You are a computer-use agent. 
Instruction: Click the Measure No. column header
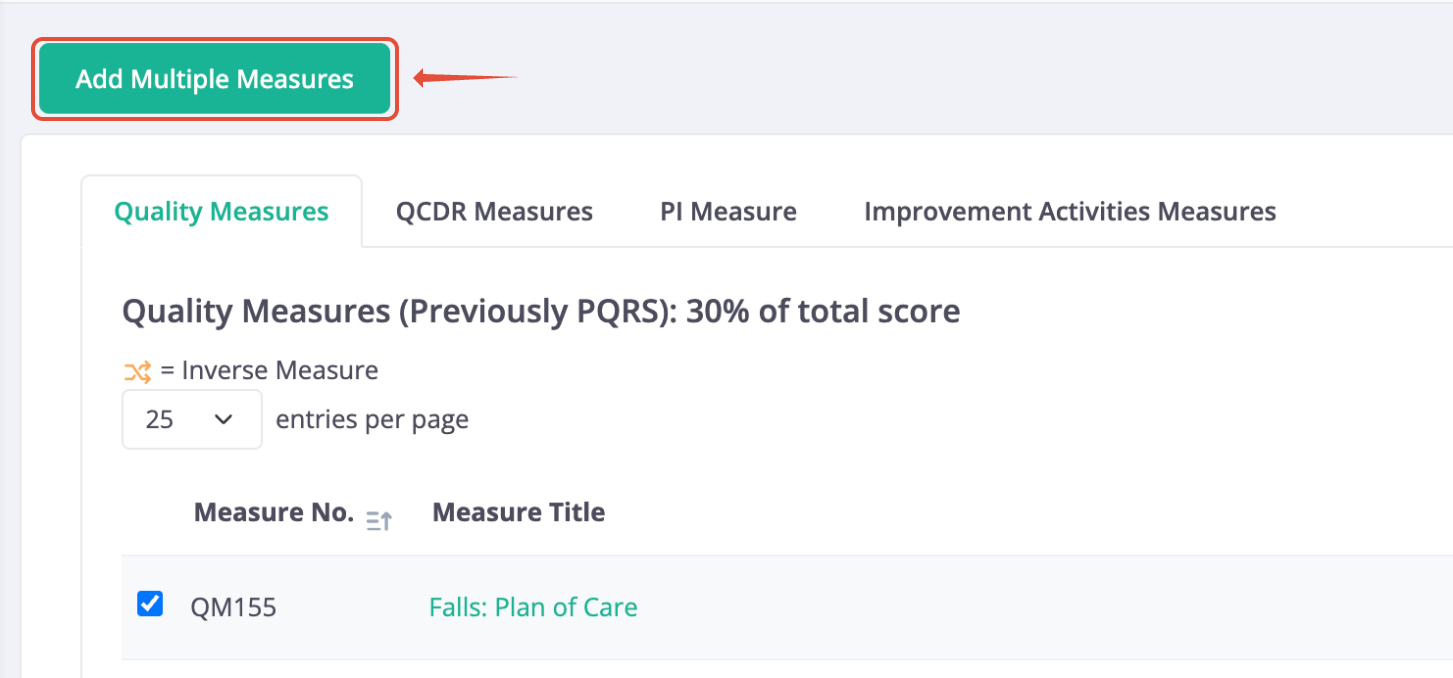(274, 513)
